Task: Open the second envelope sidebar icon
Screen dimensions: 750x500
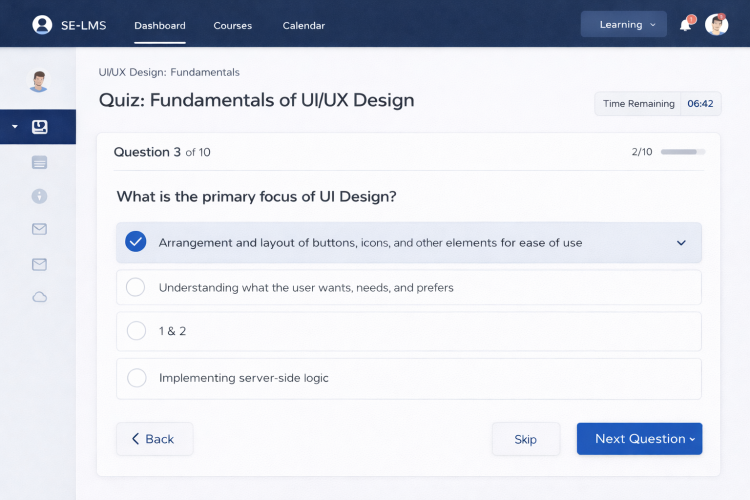Action: pos(39,265)
